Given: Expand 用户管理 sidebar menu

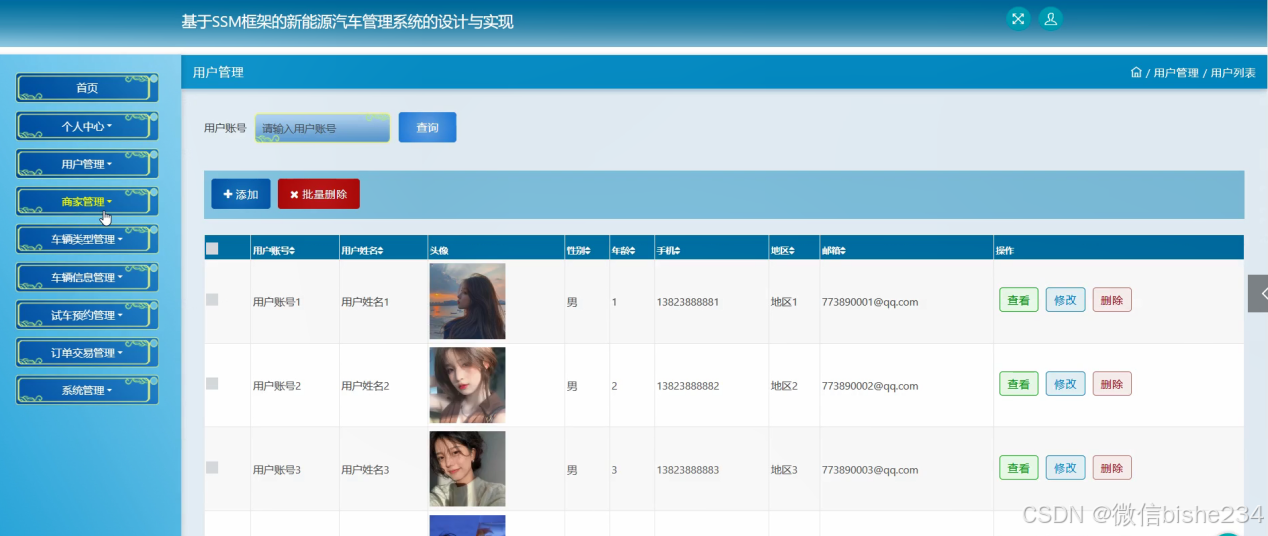Looking at the screenshot, I should coord(87,164).
